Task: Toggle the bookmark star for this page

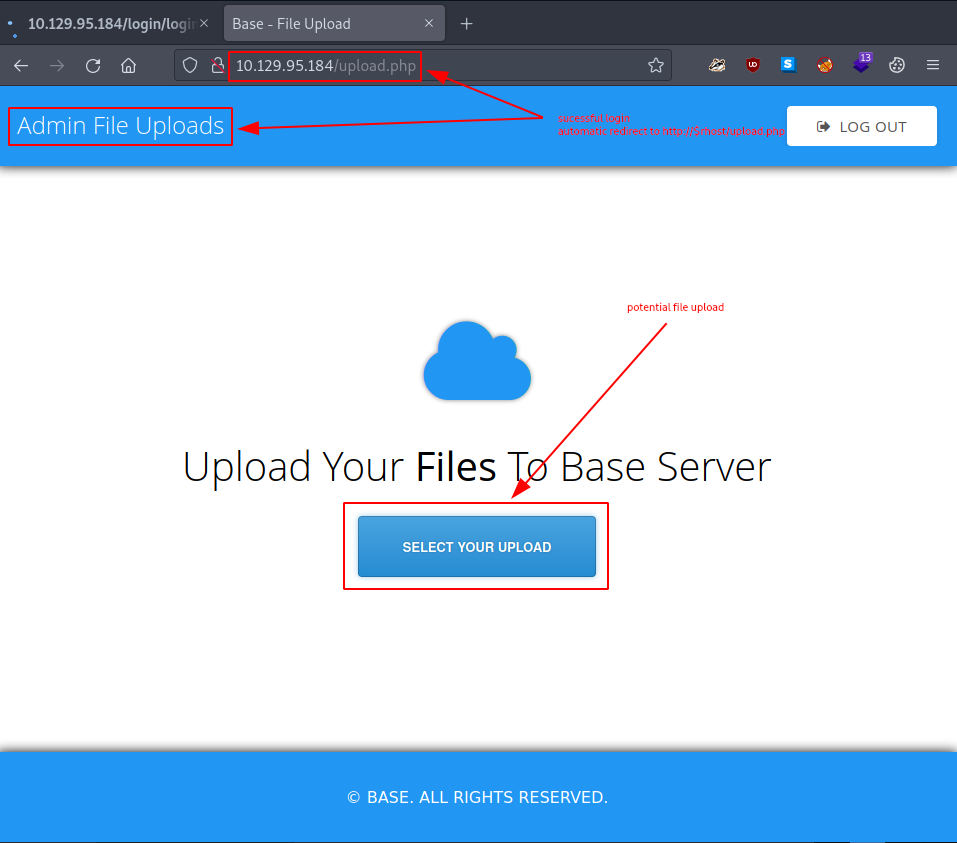Action: pyautogui.click(x=656, y=65)
